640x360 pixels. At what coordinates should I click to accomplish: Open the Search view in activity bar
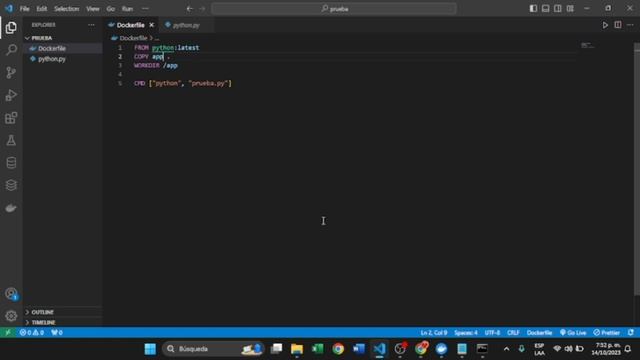[11, 50]
